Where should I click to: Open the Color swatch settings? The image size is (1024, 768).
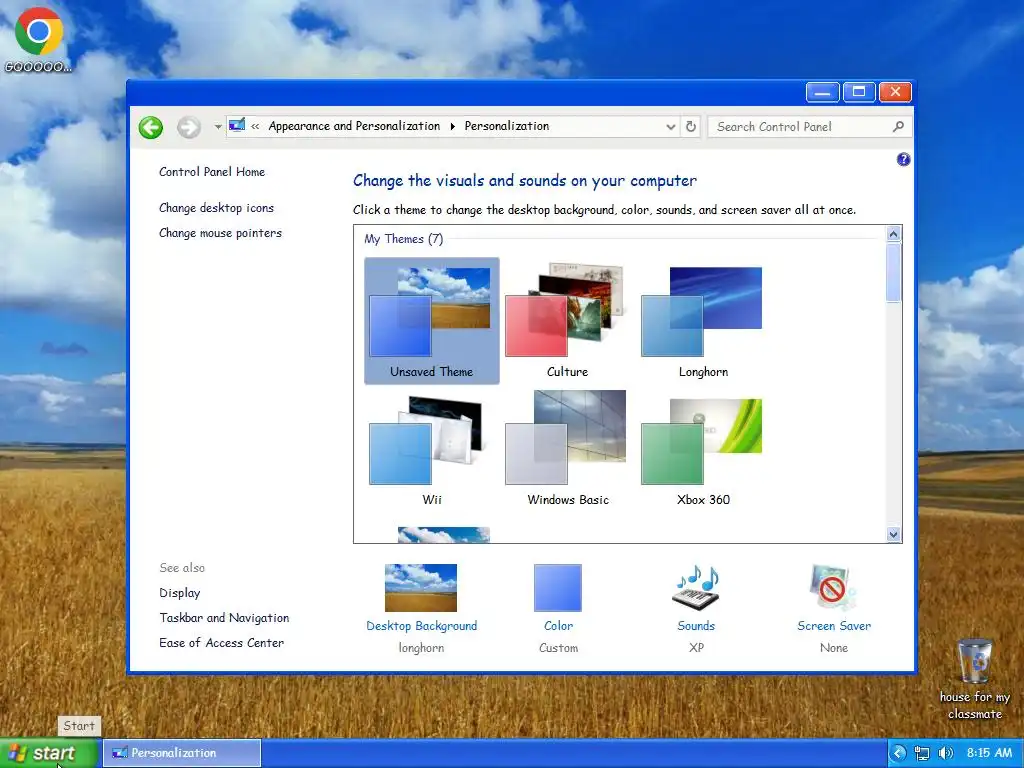click(558, 588)
